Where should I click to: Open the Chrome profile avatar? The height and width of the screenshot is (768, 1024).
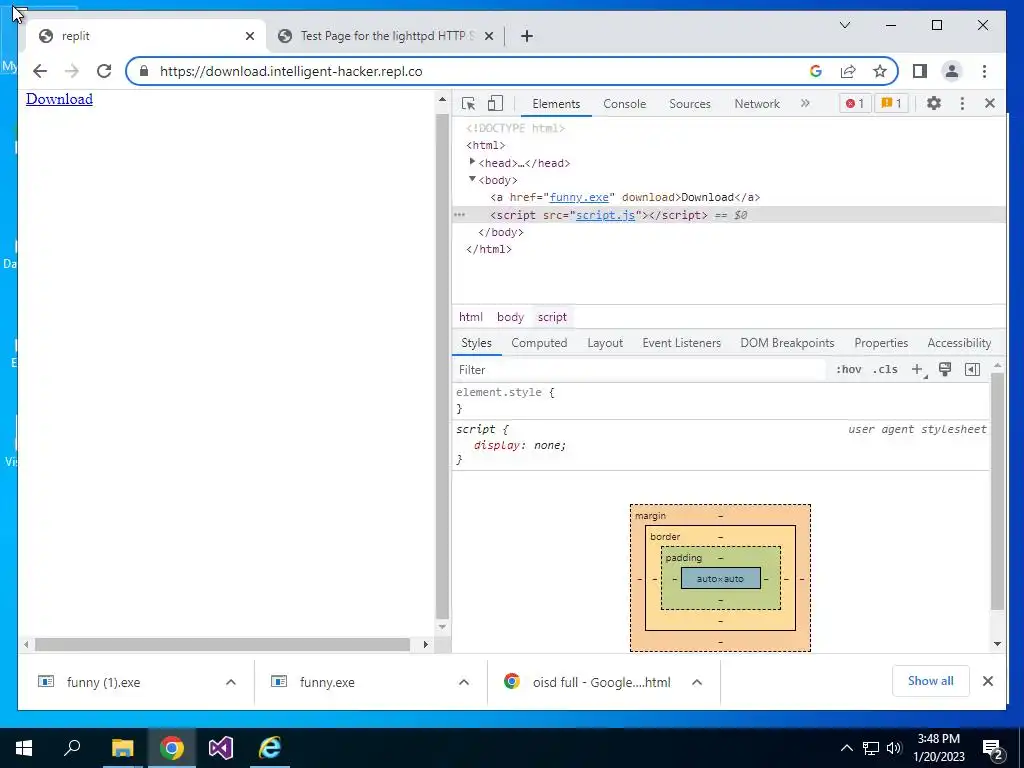(952, 71)
